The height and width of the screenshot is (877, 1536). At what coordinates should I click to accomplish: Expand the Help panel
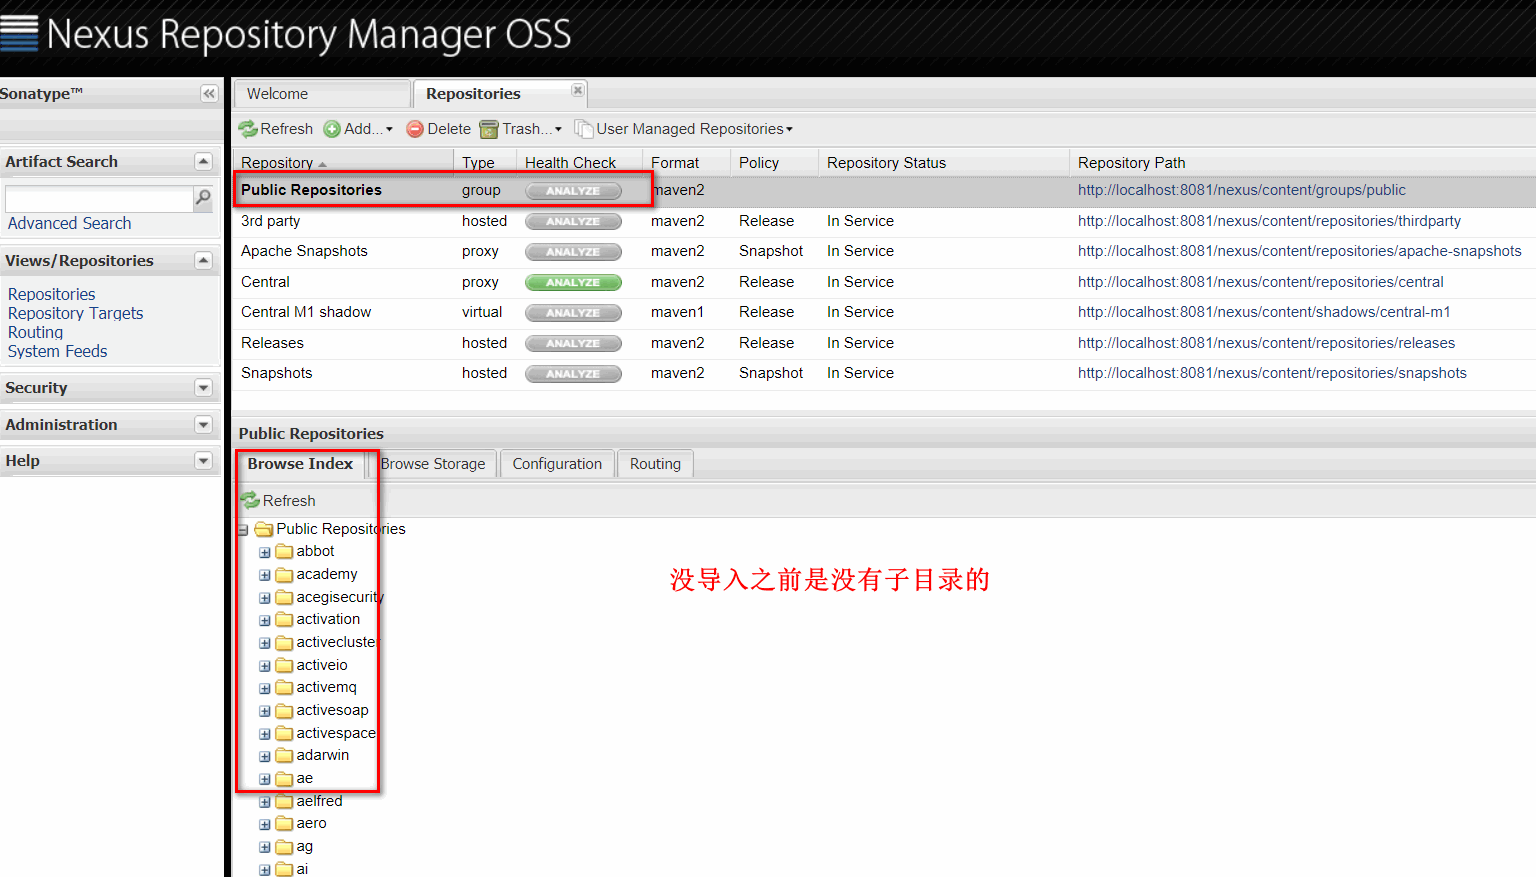tap(204, 460)
